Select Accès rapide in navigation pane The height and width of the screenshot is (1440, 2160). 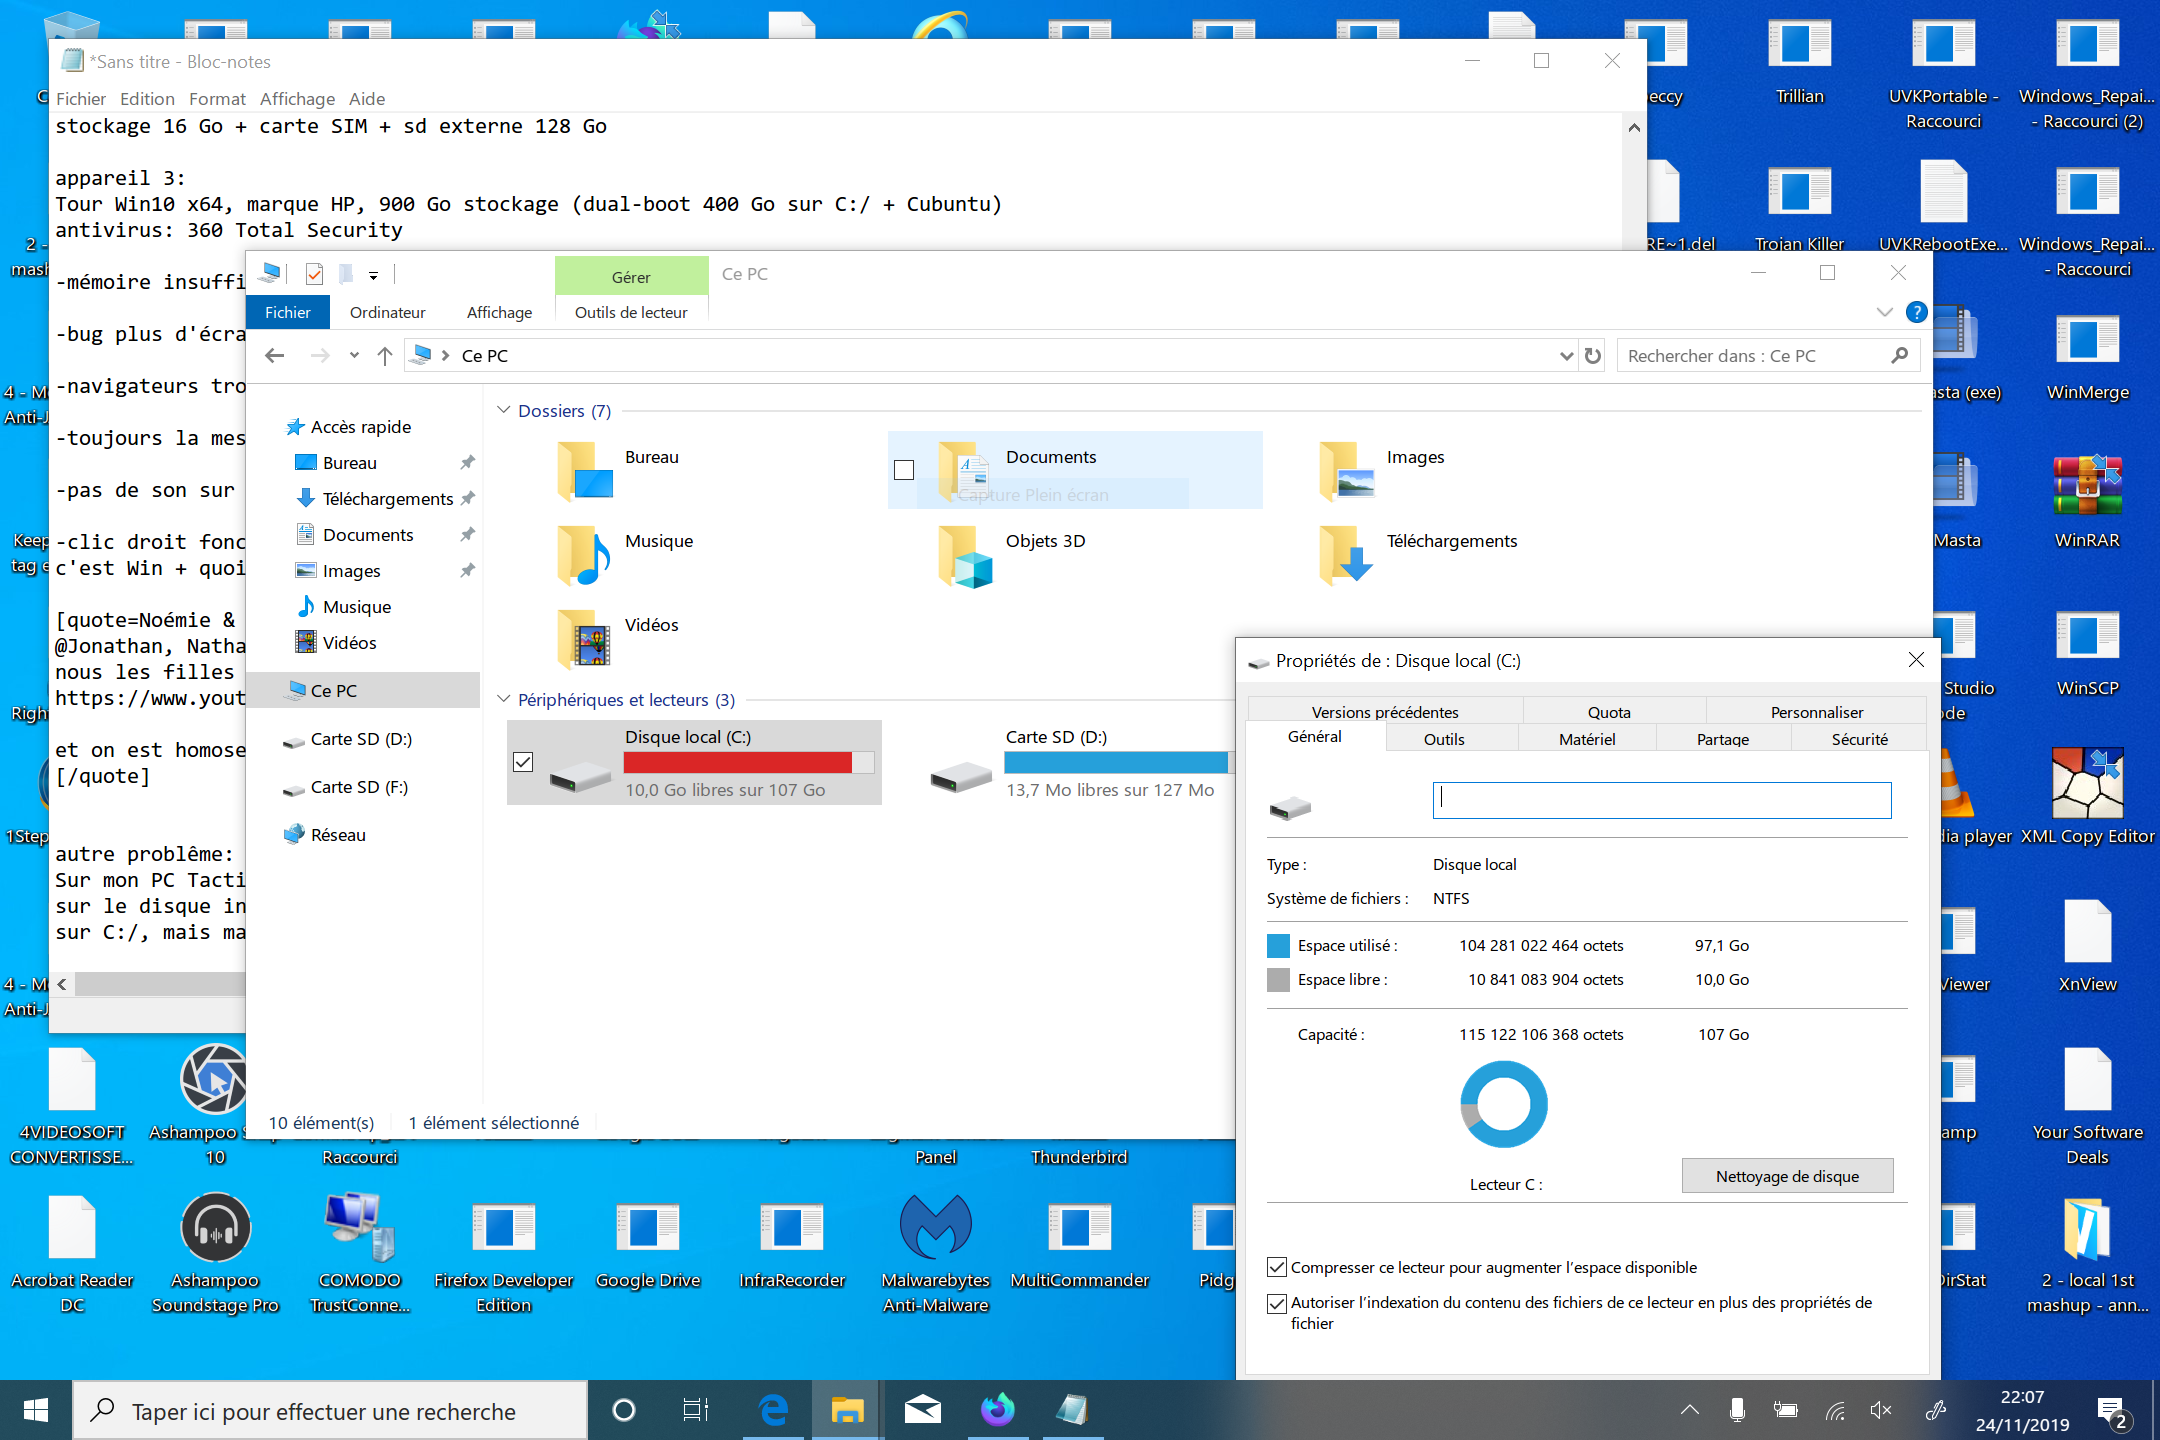(x=361, y=427)
